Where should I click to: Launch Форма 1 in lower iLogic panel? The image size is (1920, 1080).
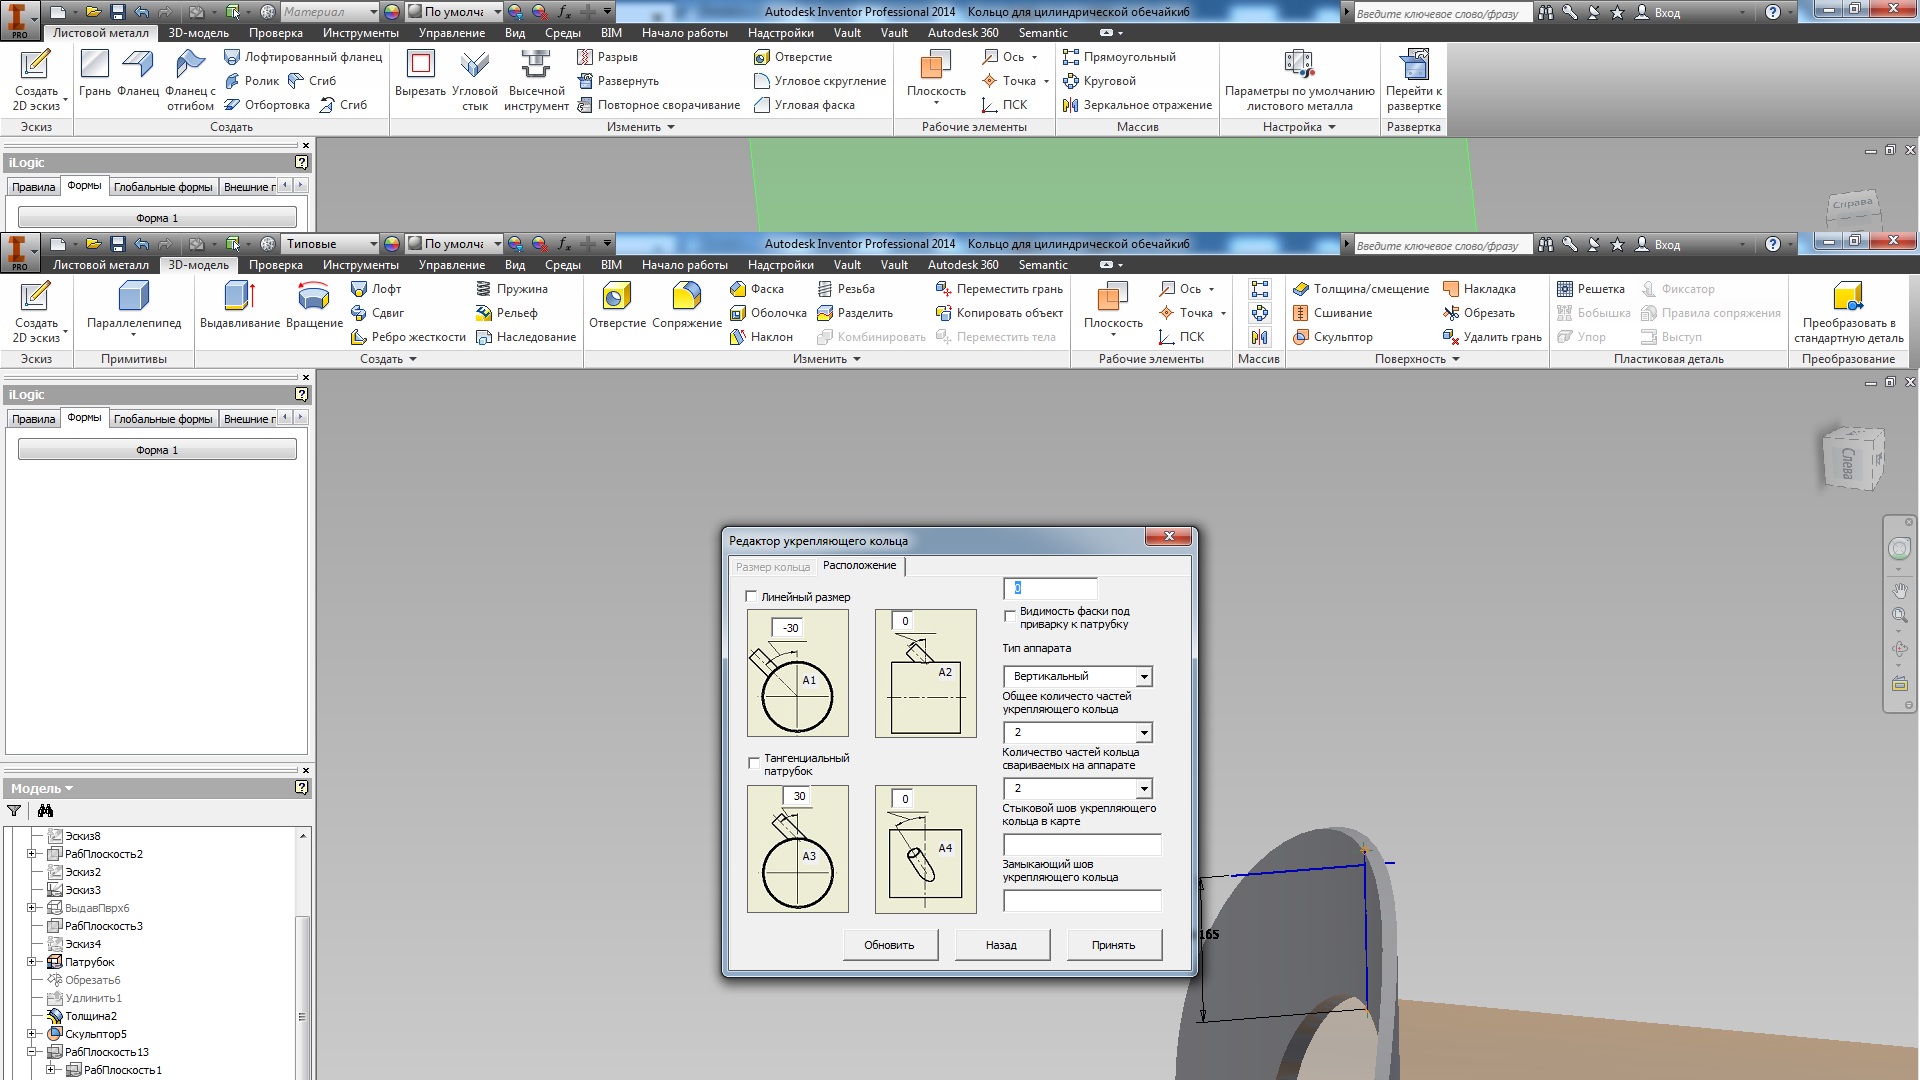coord(157,450)
